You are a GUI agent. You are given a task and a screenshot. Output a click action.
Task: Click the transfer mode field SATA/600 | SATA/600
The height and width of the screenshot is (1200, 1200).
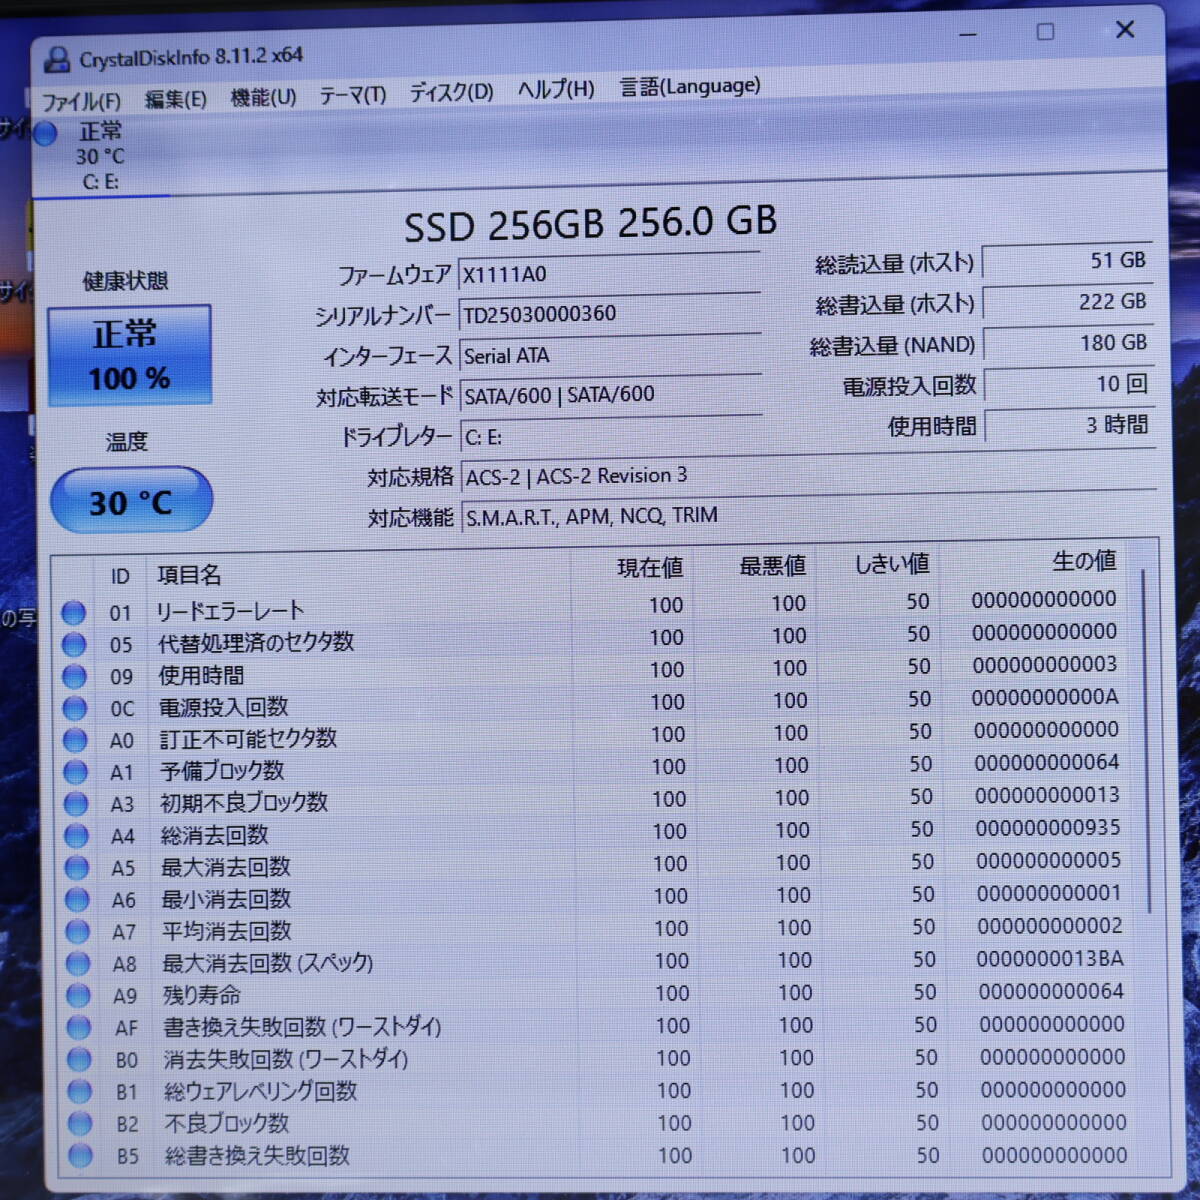(611, 394)
